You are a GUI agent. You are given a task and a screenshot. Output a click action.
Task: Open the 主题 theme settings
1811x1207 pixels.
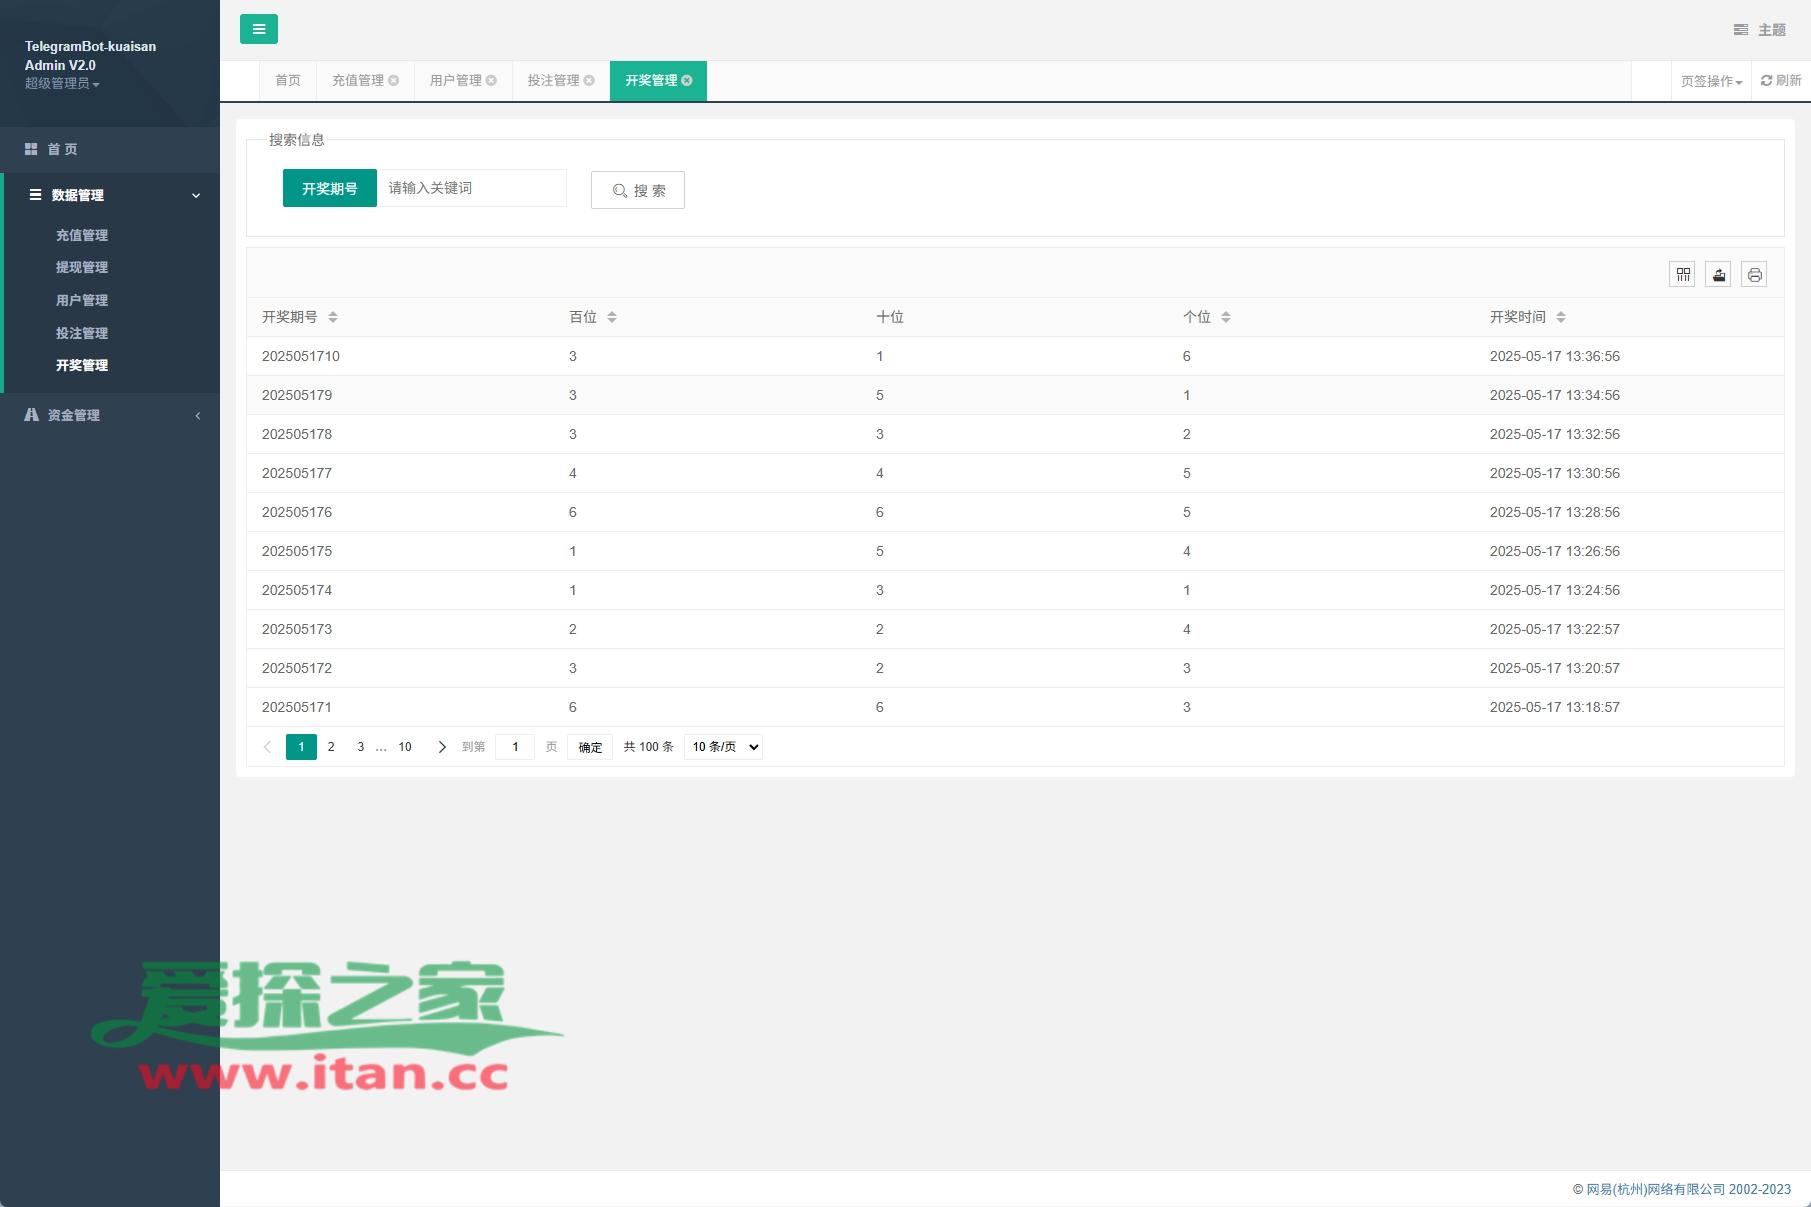tap(1760, 30)
